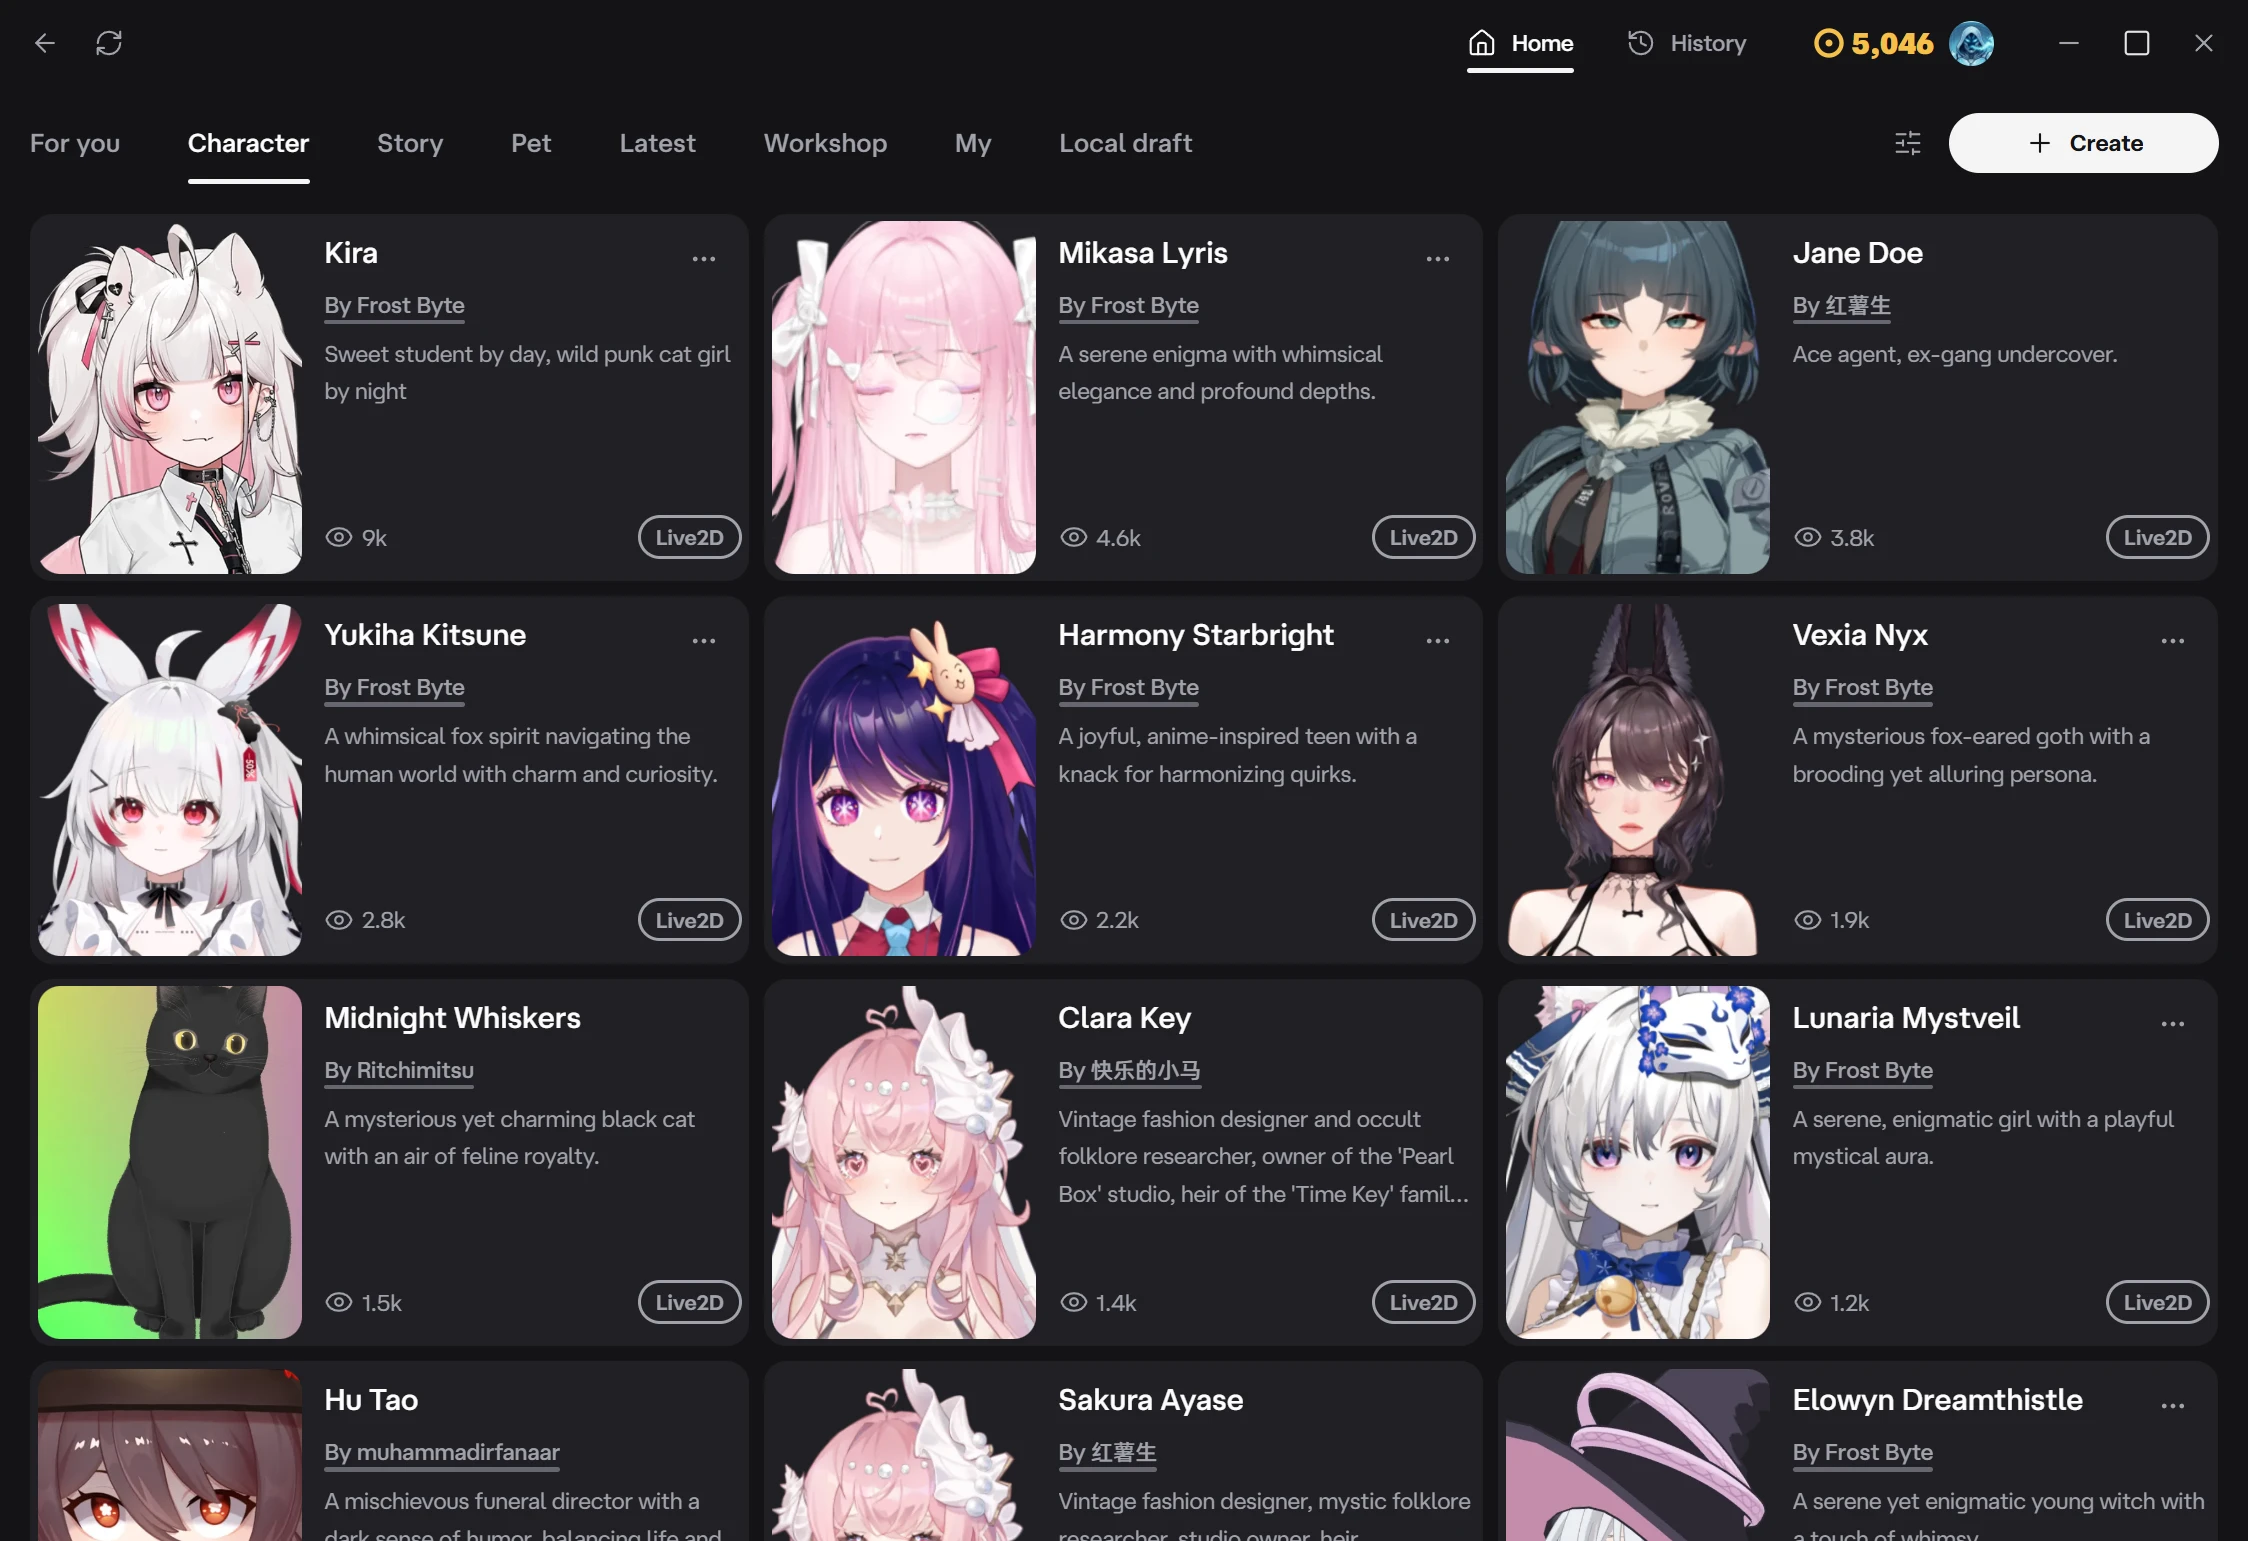The width and height of the screenshot is (2248, 1541).
Task: Switch to the Latest tab
Action: pyautogui.click(x=657, y=143)
